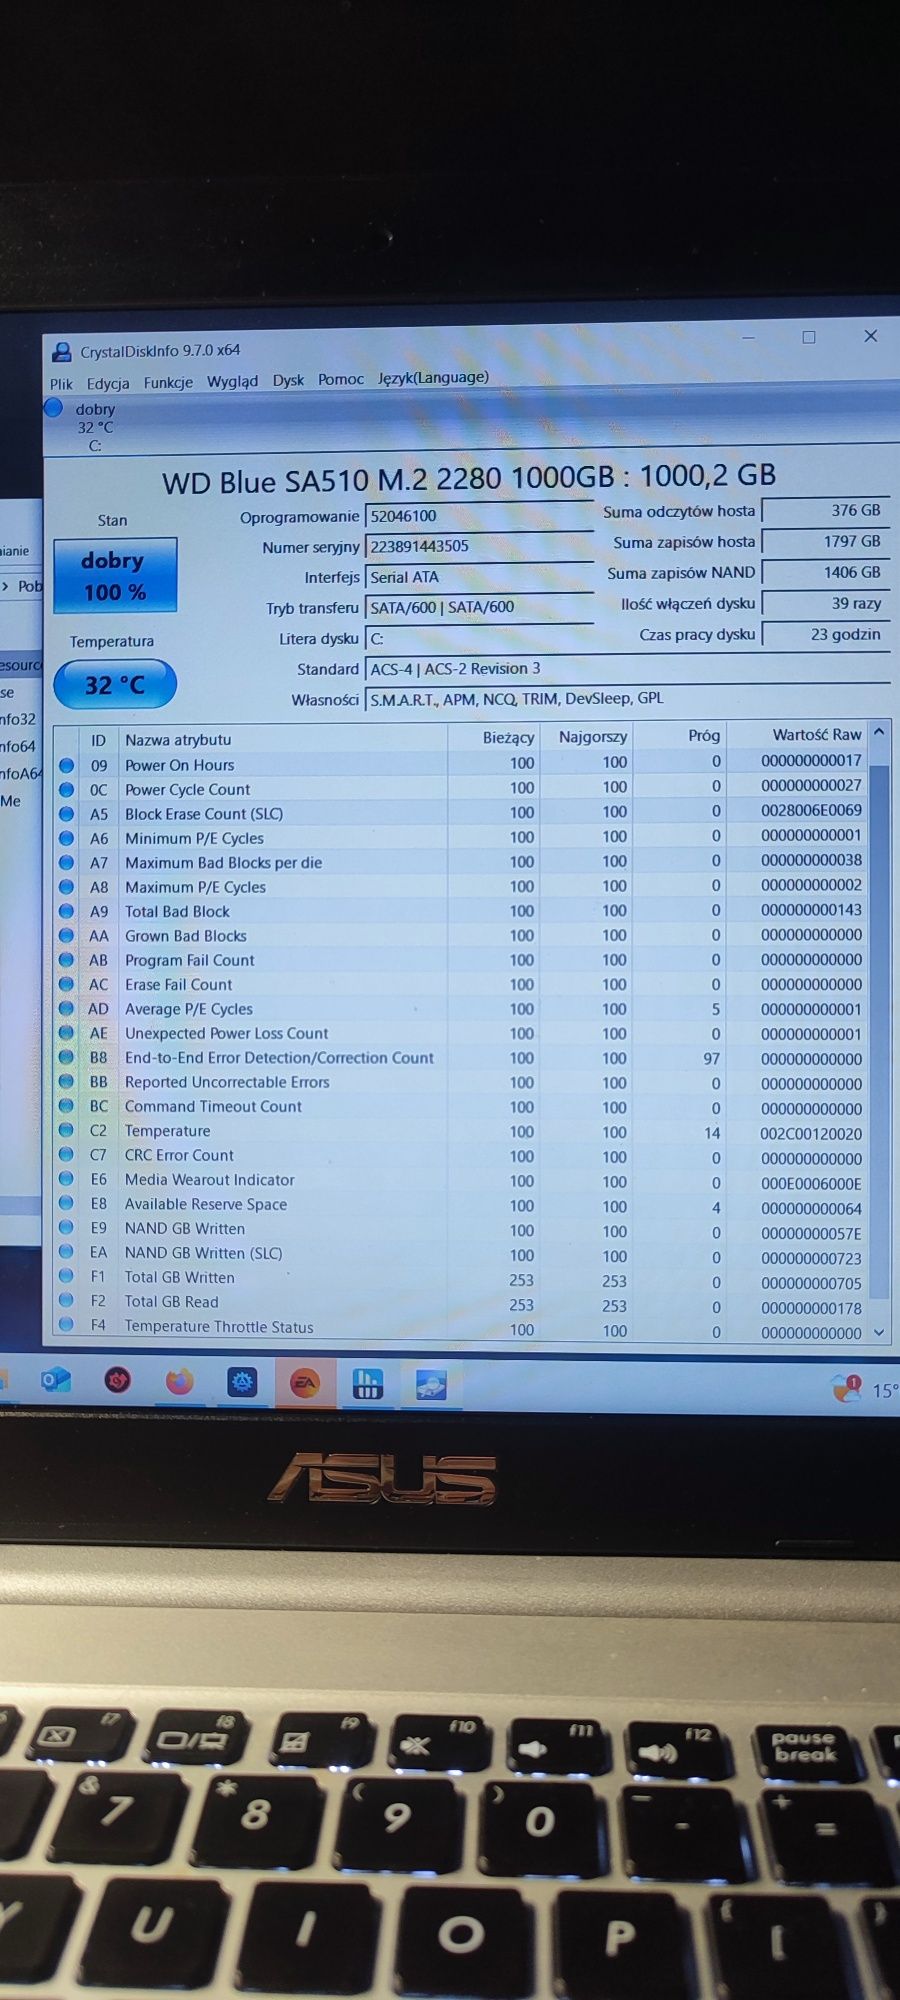Click the Standard field ACS-4 | ACS-2 Revision 3
The image size is (900, 2000).
627,669
